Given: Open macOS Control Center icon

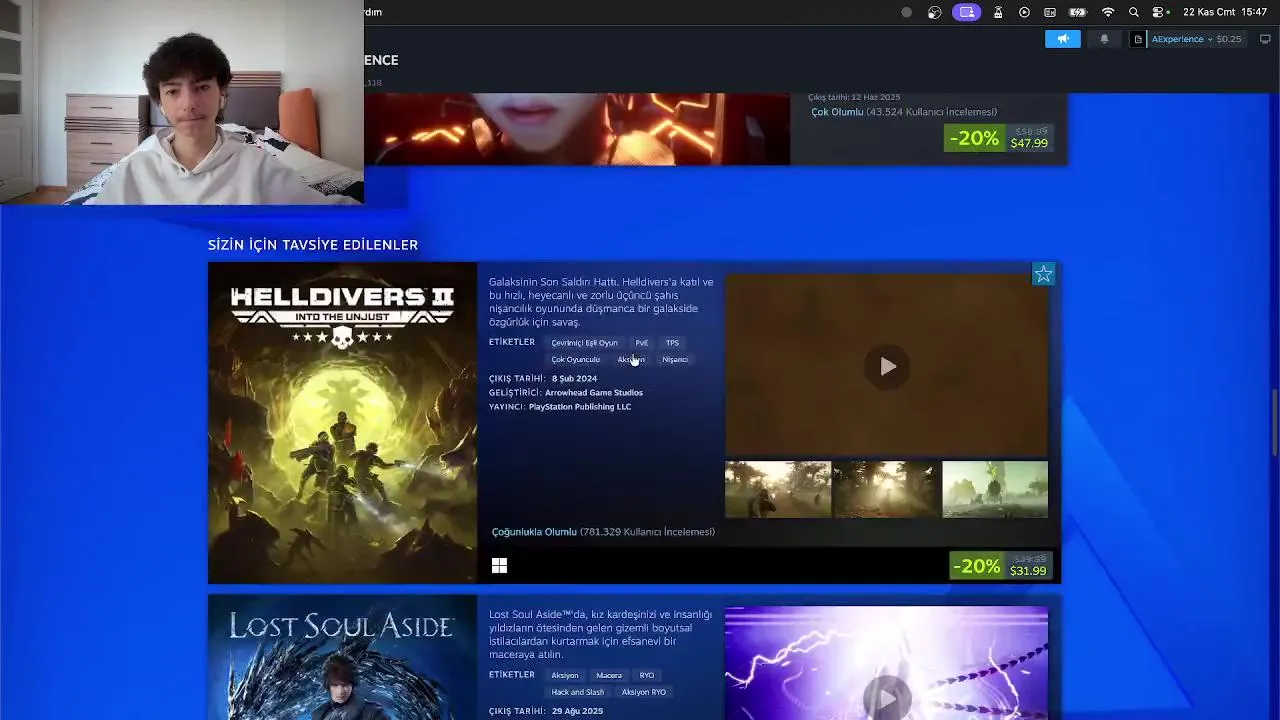Looking at the screenshot, I should pyautogui.click(x=1159, y=12).
